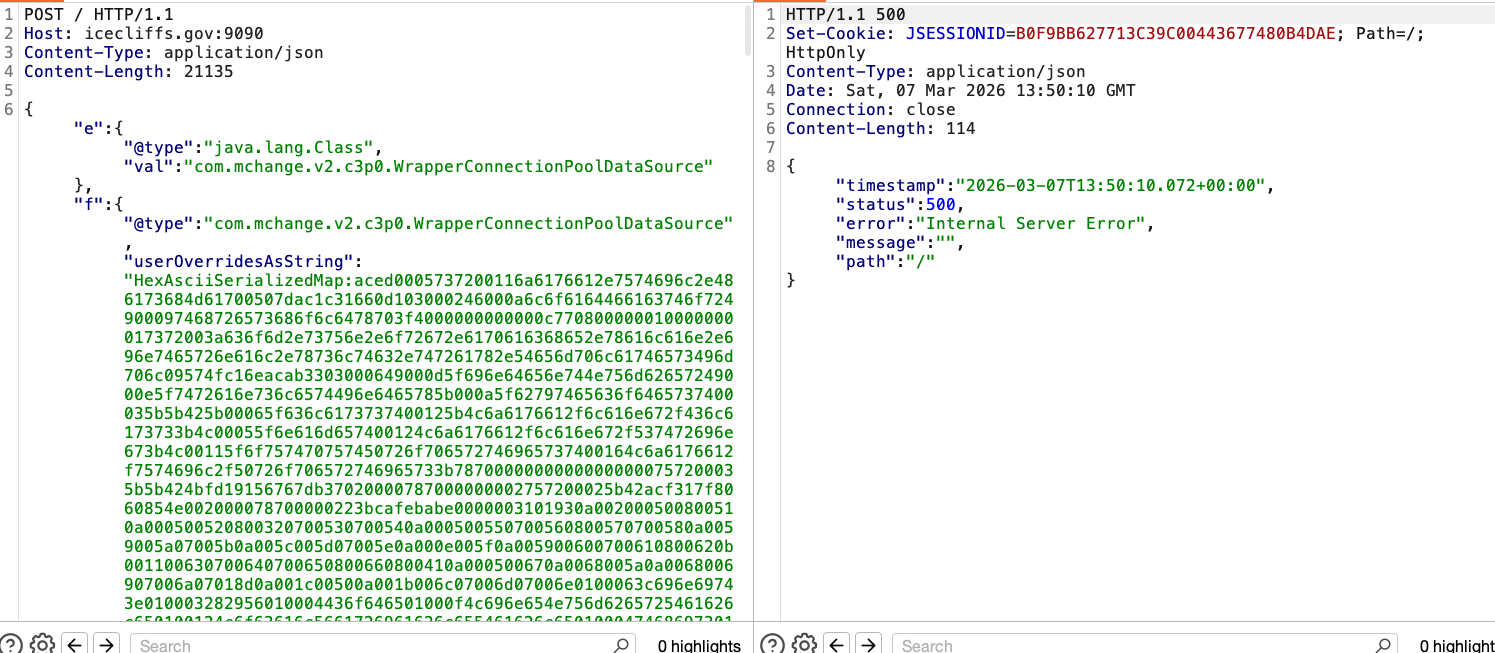The width and height of the screenshot is (1495, 653).
Task: Open response panel search settings gear
Action: (x=804, y=644)
